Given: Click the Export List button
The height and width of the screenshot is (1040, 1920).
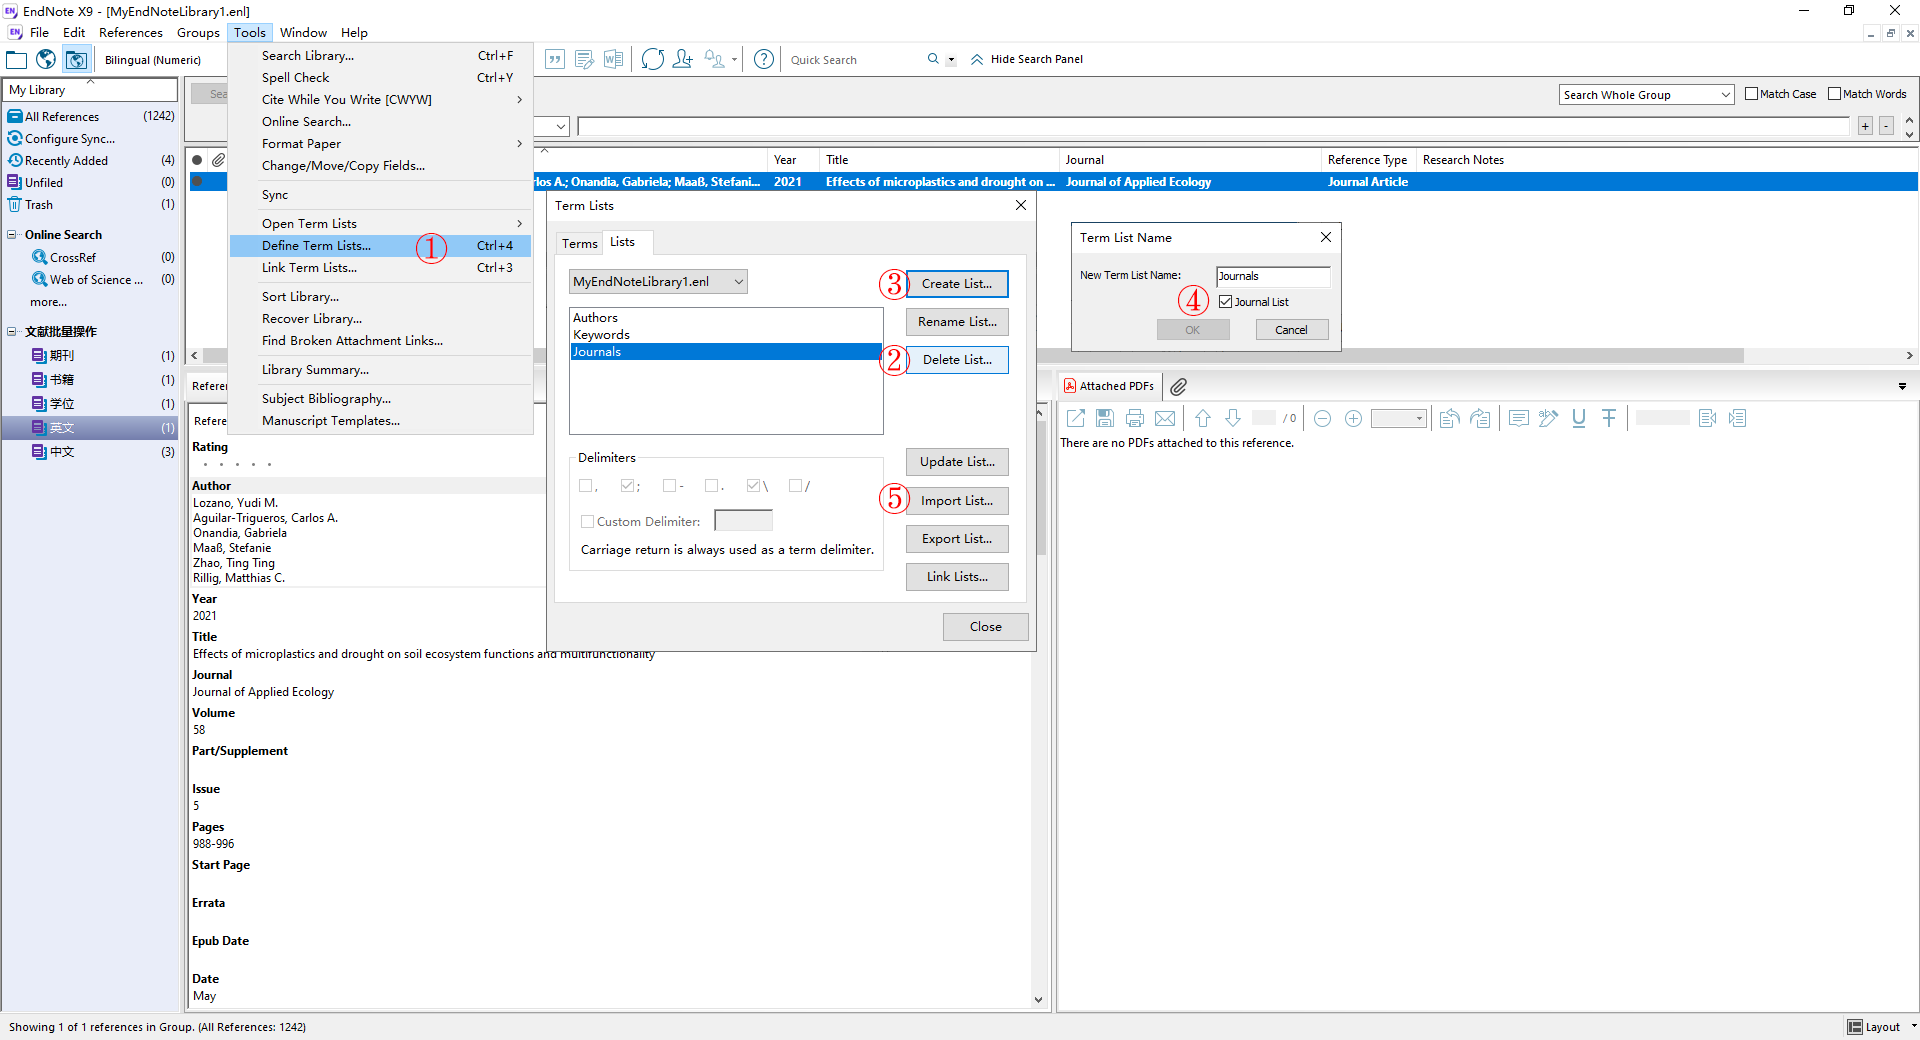Looking at the screenshot, I should pyautogui.click(x=957, y=539).
